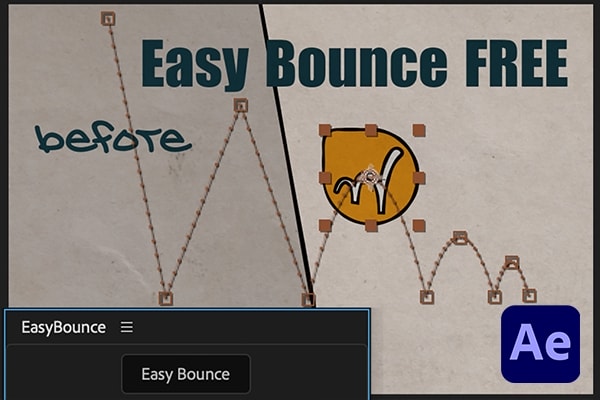600x400 pixels.
Task: Click bottom-right transform handle of orange circle
Action: 419,226
